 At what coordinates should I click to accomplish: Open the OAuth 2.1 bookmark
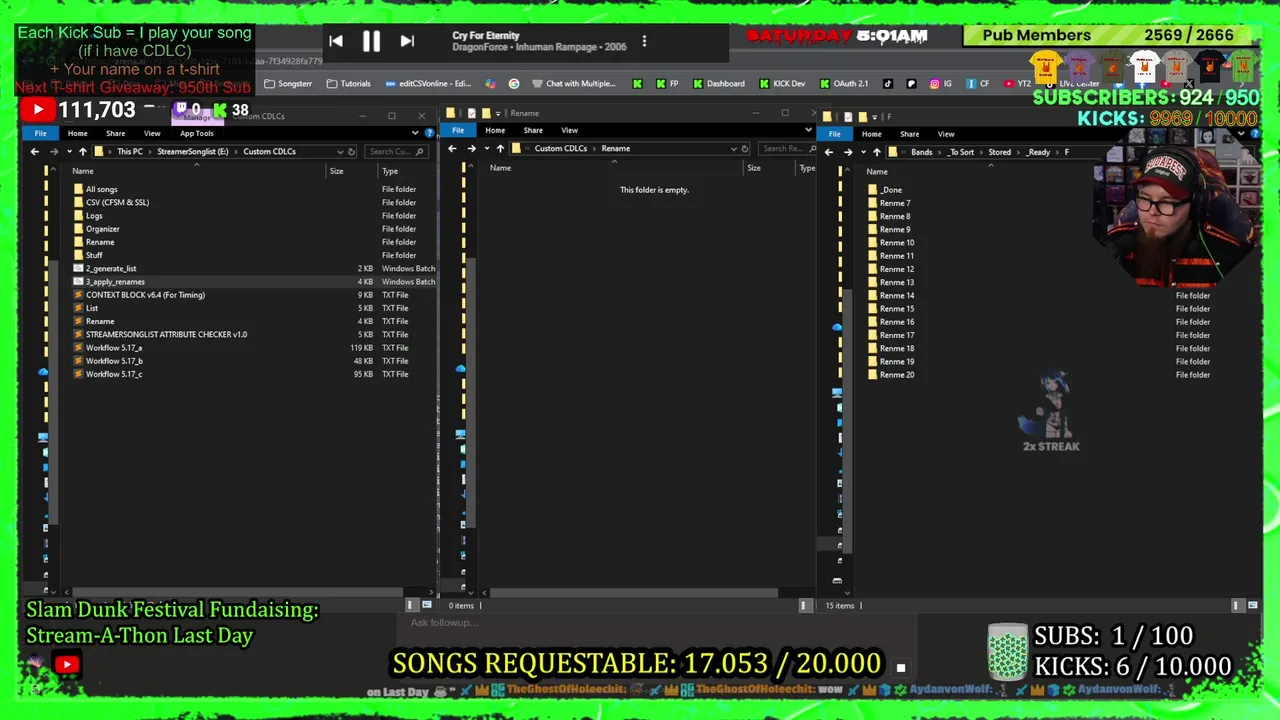[x=844, y=84]
